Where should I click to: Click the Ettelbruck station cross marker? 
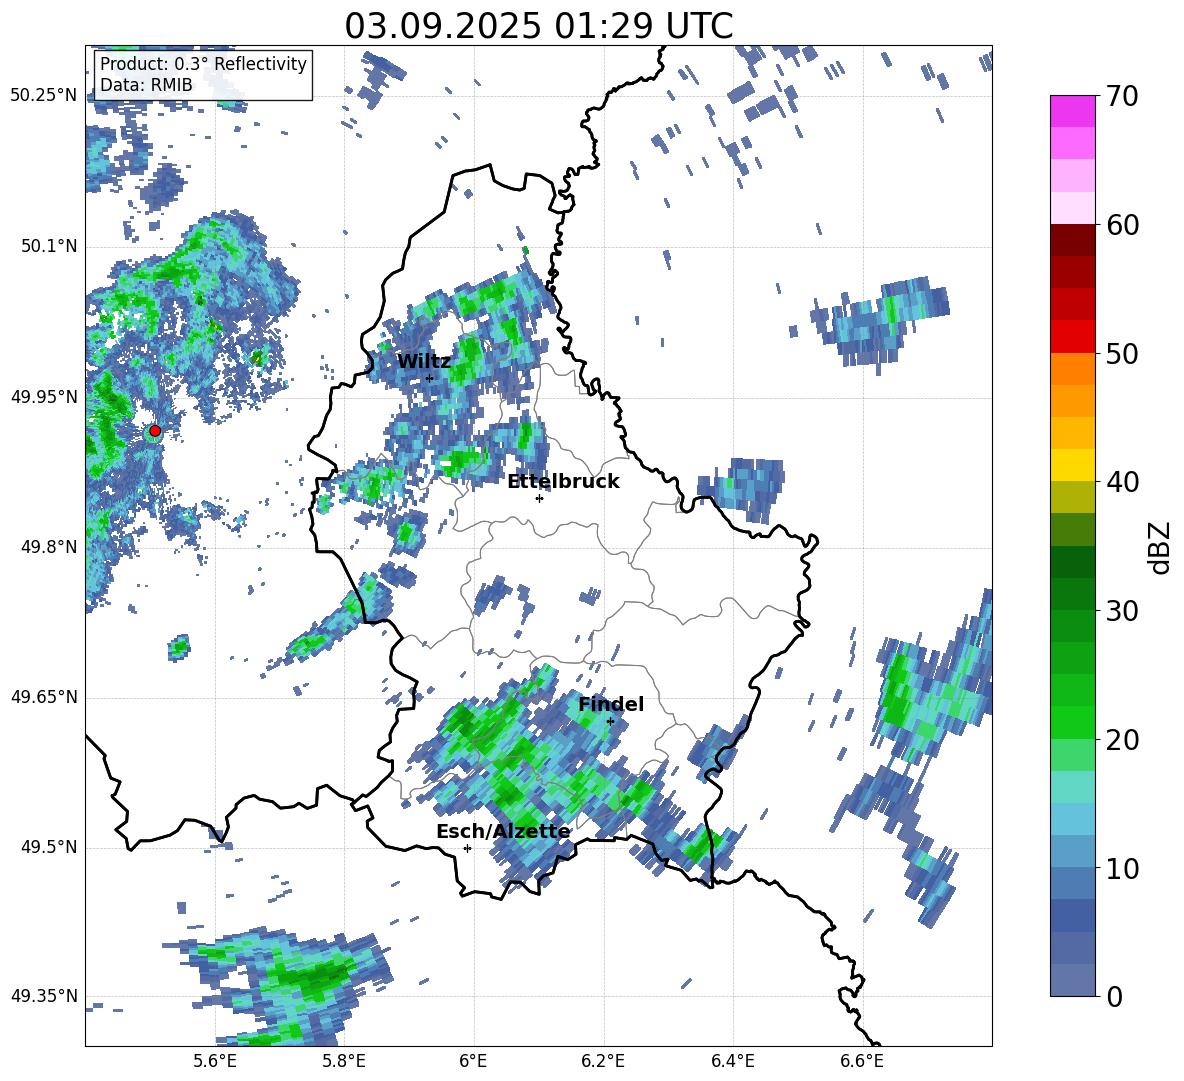pos(539,498)
